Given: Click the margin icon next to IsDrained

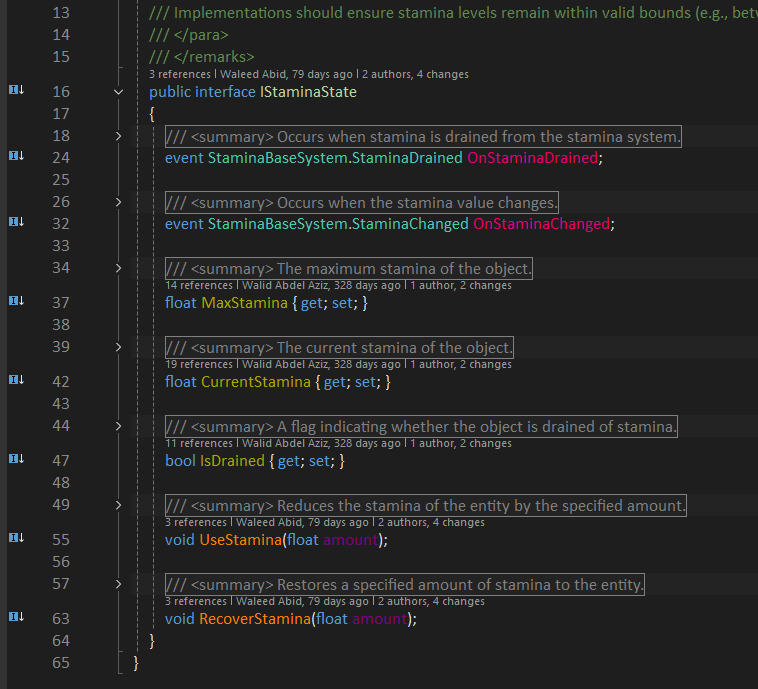Looking at the screenshot, I should tap(16, 460).
